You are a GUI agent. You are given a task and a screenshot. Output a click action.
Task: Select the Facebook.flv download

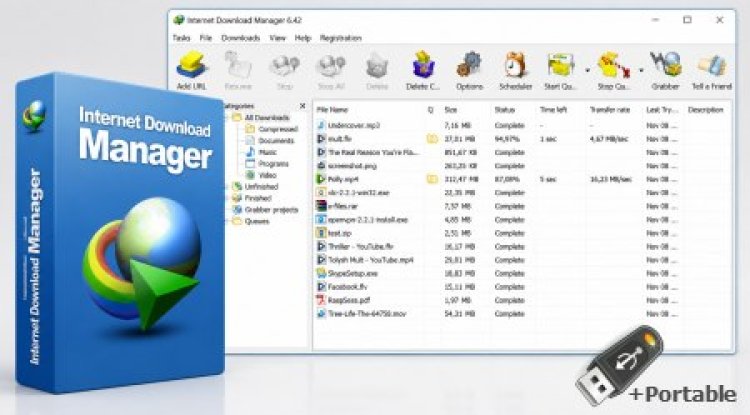(347, 287)
